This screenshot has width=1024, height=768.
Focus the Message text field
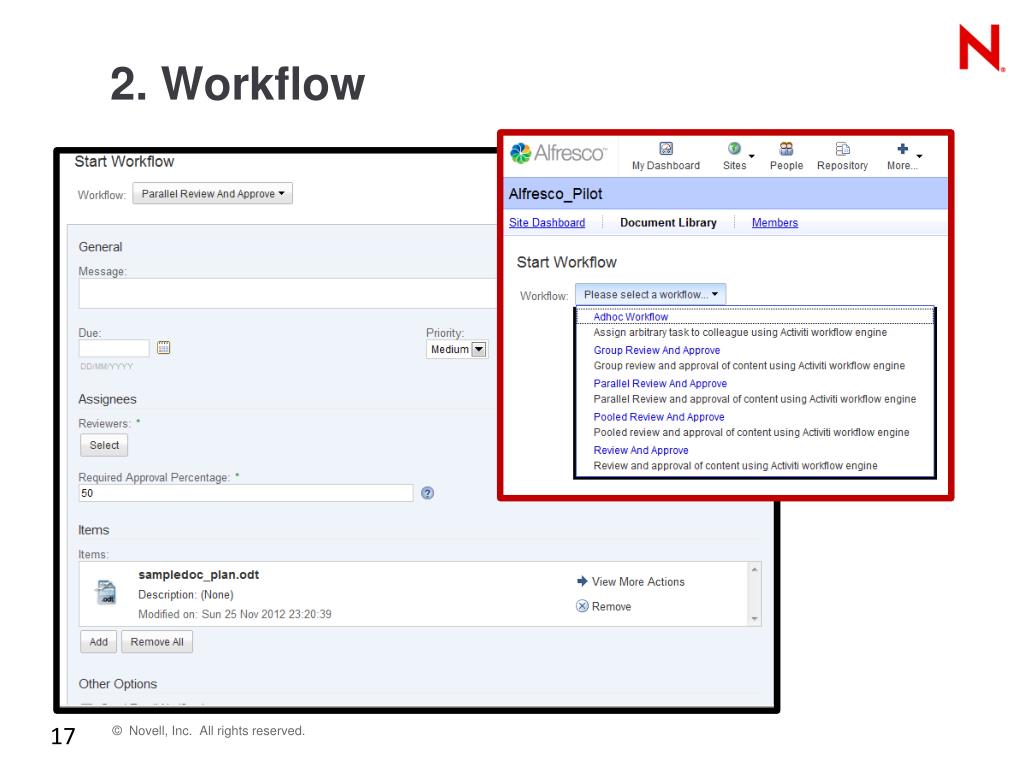click(287, 293)
